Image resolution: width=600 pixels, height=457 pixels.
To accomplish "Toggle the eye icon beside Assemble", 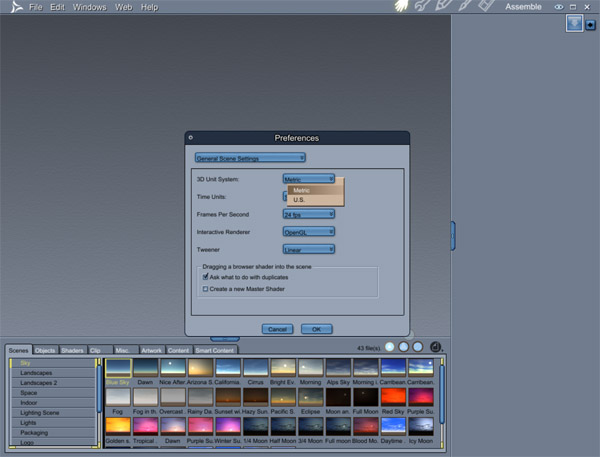I will (x=559, y=7).
